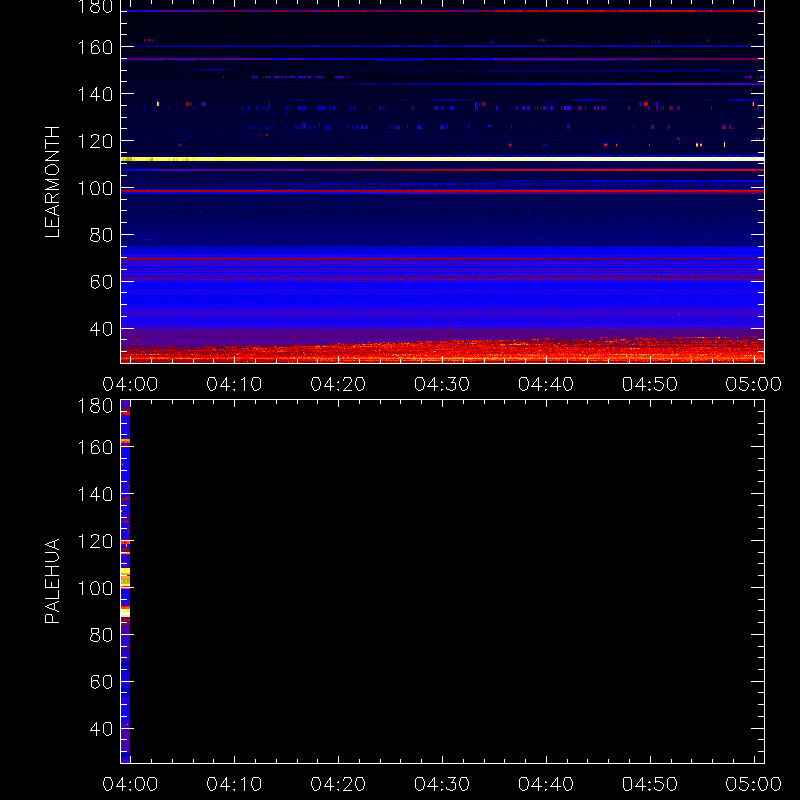The width and height of the screenshot is (800, 800).
Task: Click the narrow Palehua data strip at 04:00
Action: point(126,582)
